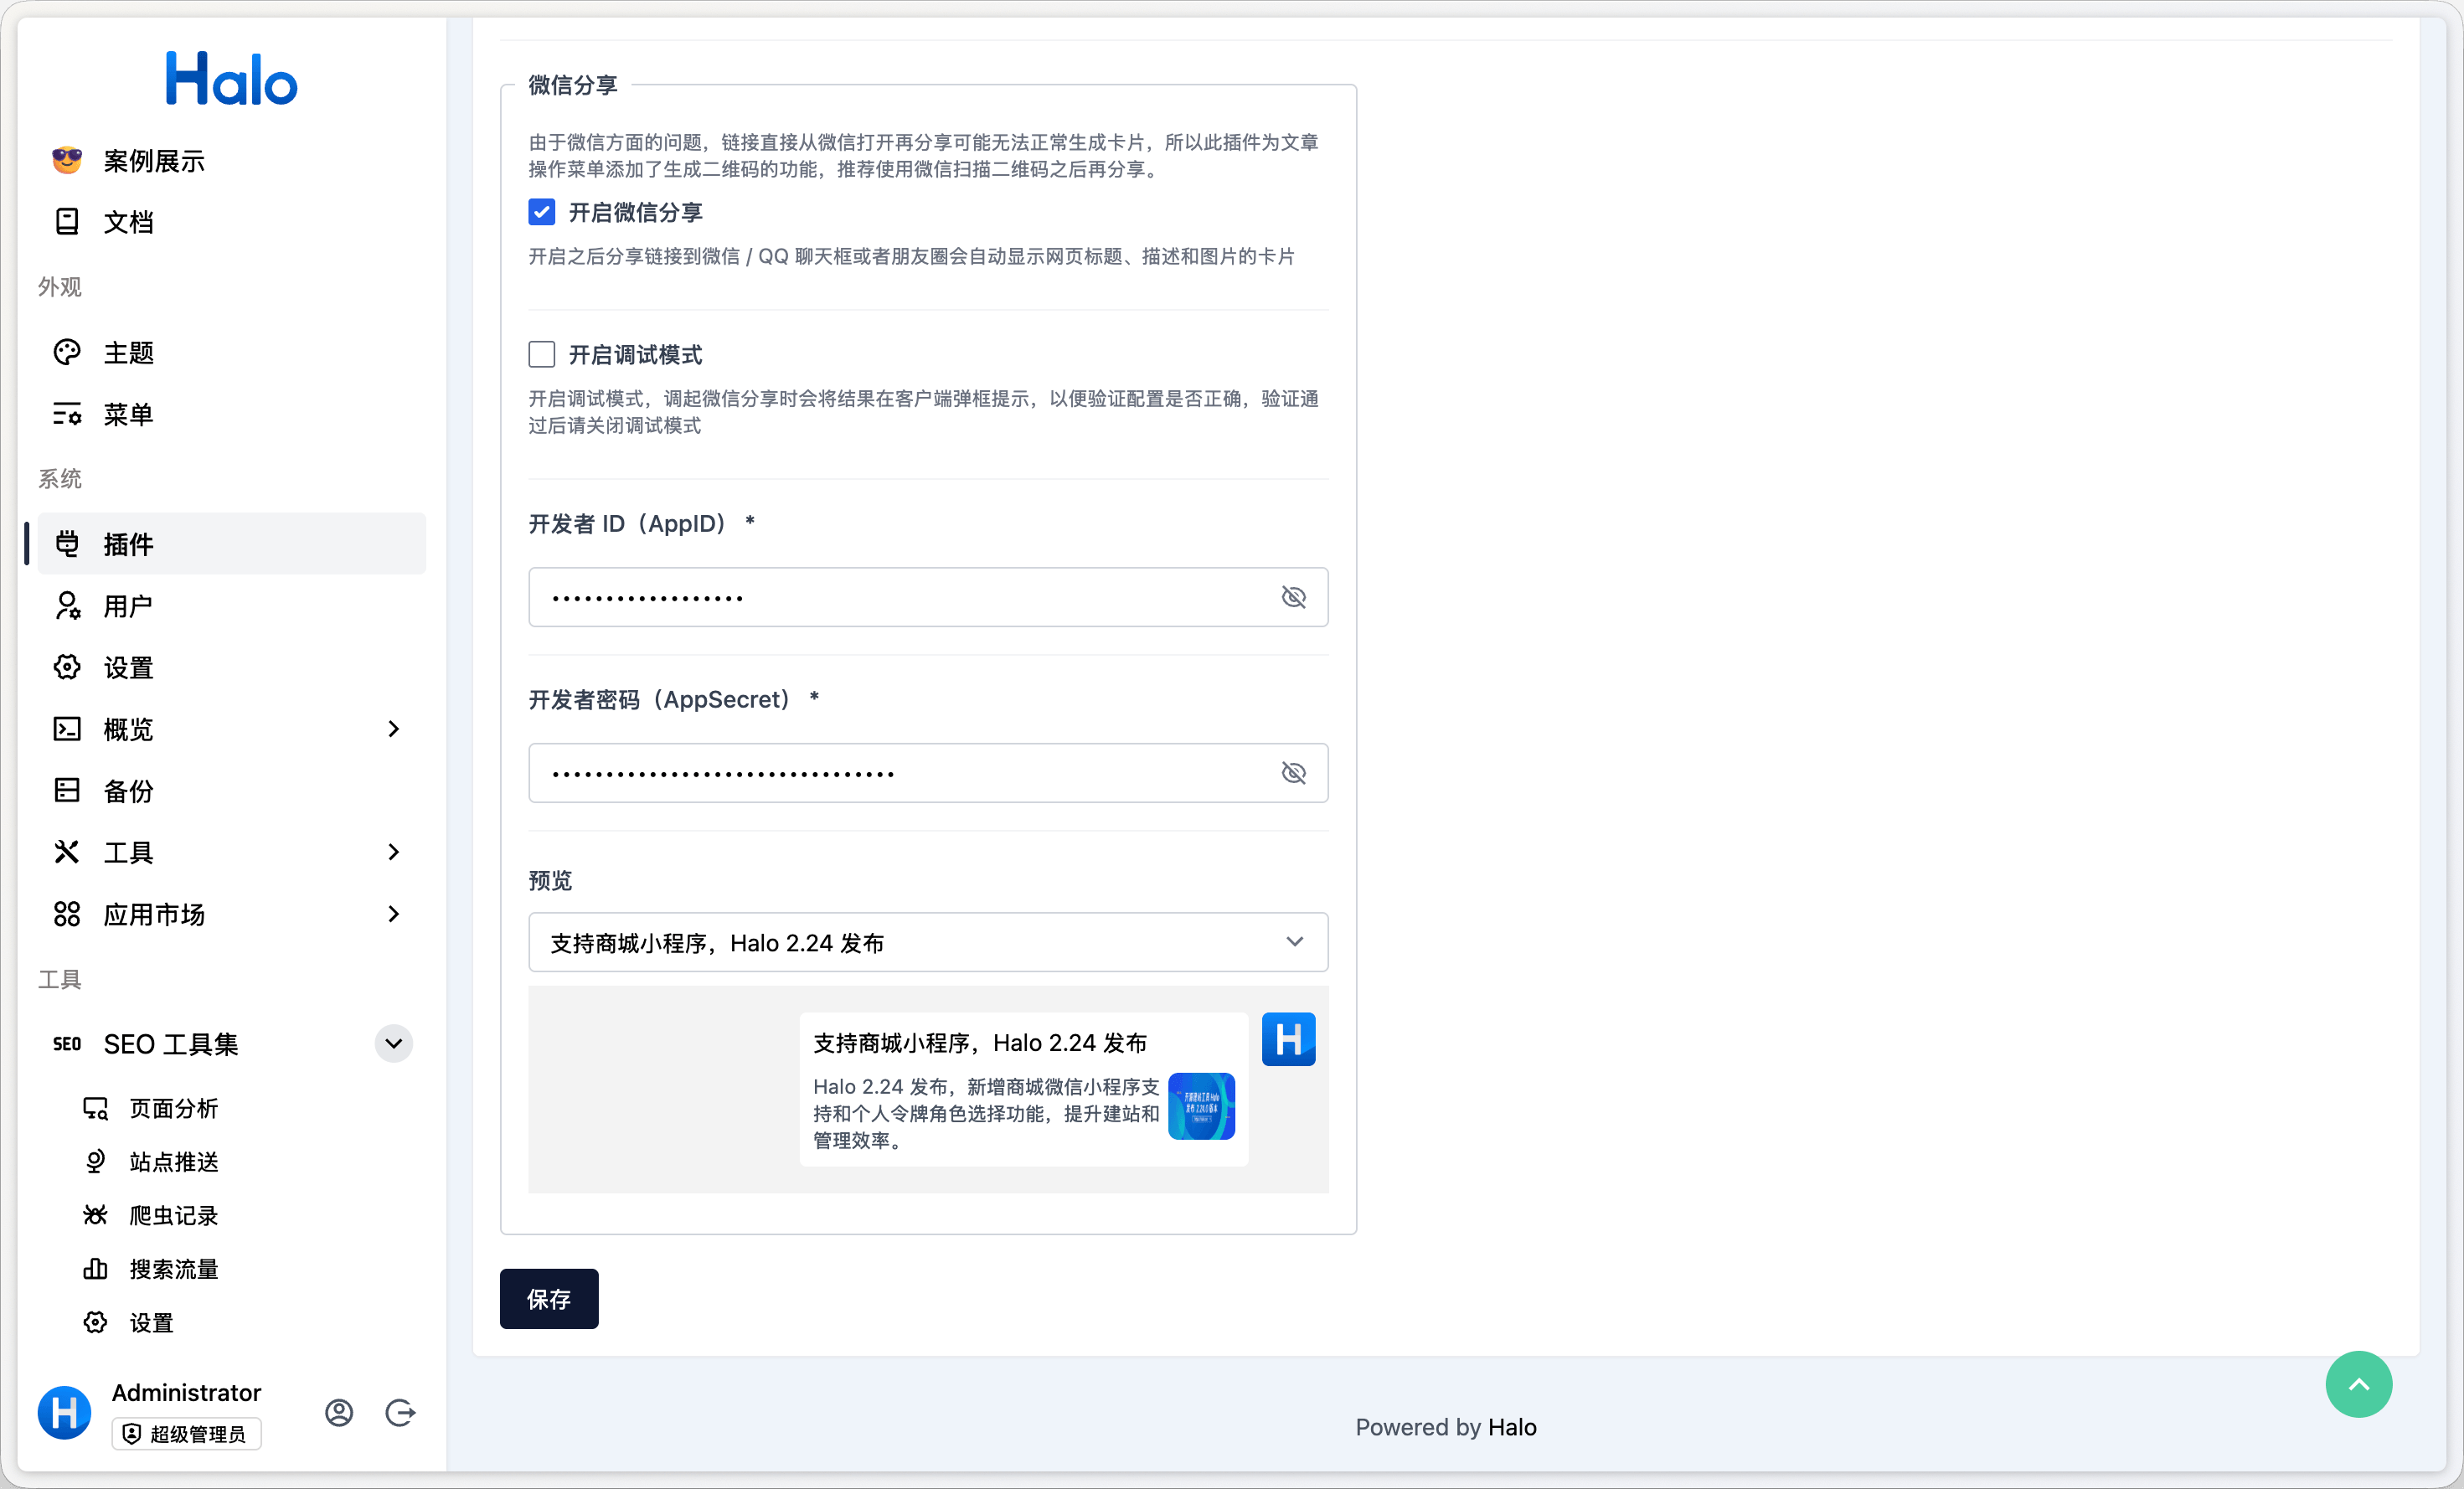The image size is (2464, 1489).
Task: Click the preview card title text
Action: (980, 1043)
